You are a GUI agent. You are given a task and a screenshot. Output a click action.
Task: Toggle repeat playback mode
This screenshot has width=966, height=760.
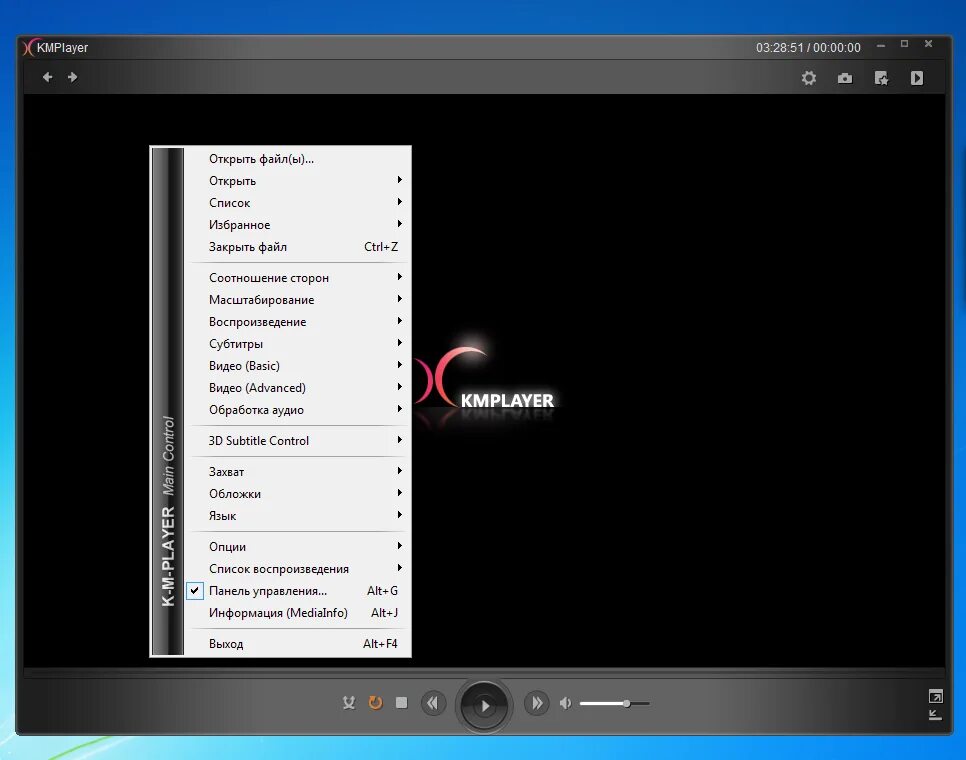coord(375,703)
